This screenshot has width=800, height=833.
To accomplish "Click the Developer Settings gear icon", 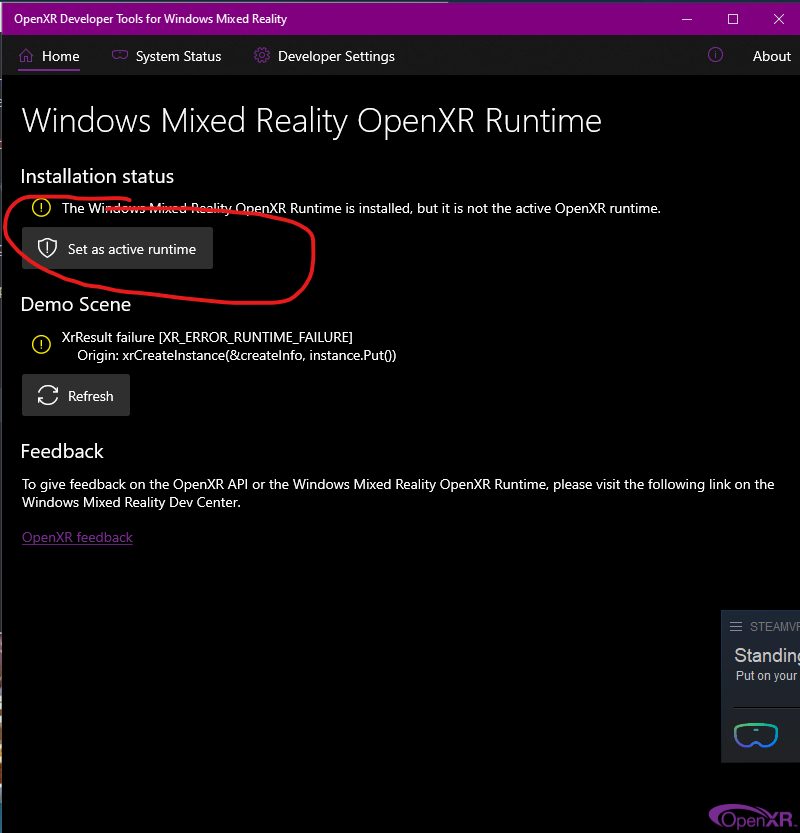I will 261,55.
